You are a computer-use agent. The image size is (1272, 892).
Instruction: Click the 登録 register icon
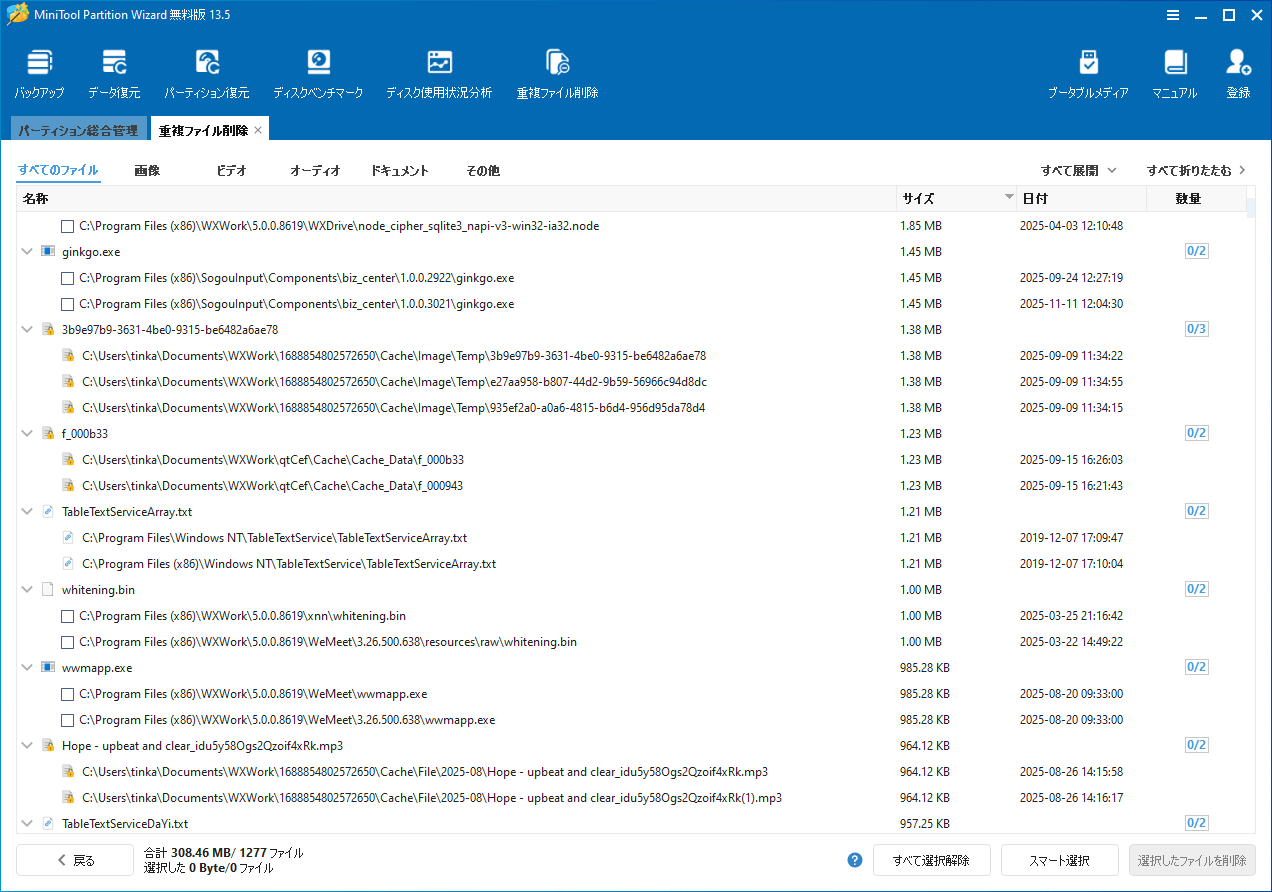coord(1238,74)
